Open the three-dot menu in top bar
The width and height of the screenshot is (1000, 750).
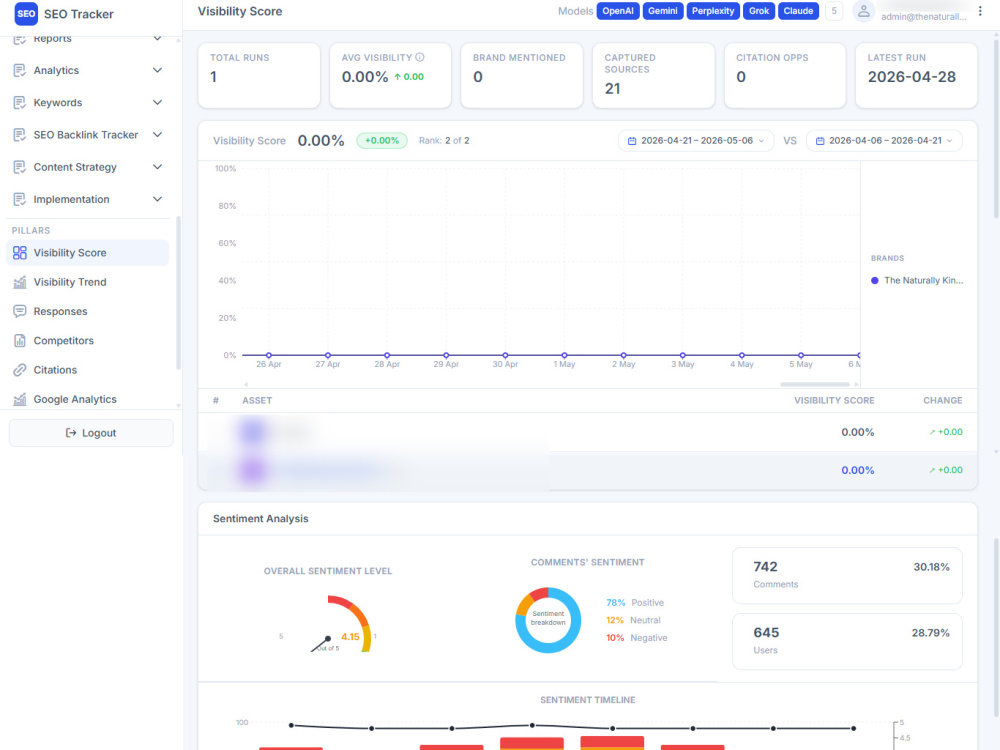(x=980, y=11)
